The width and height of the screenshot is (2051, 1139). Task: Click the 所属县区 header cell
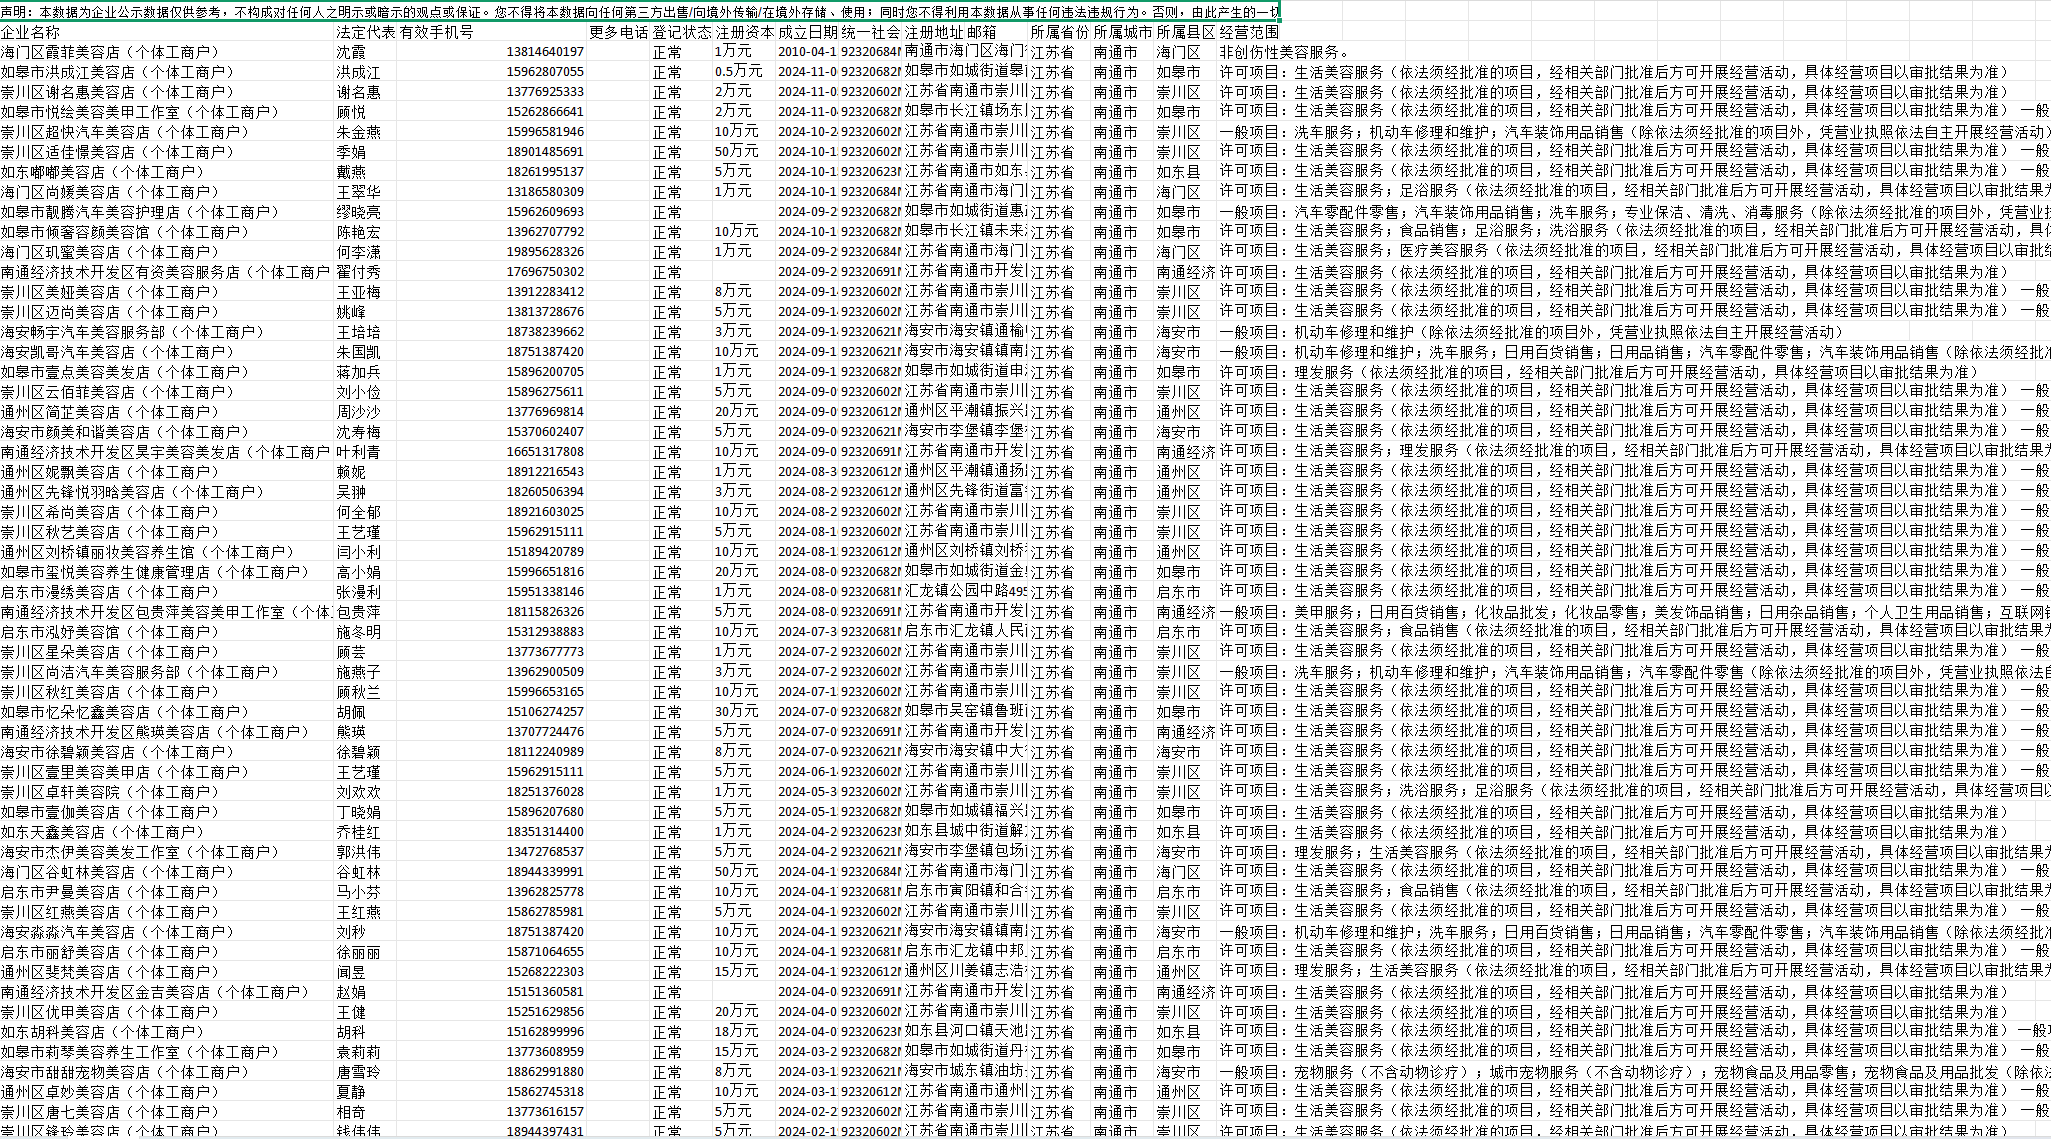point(1184,32)
